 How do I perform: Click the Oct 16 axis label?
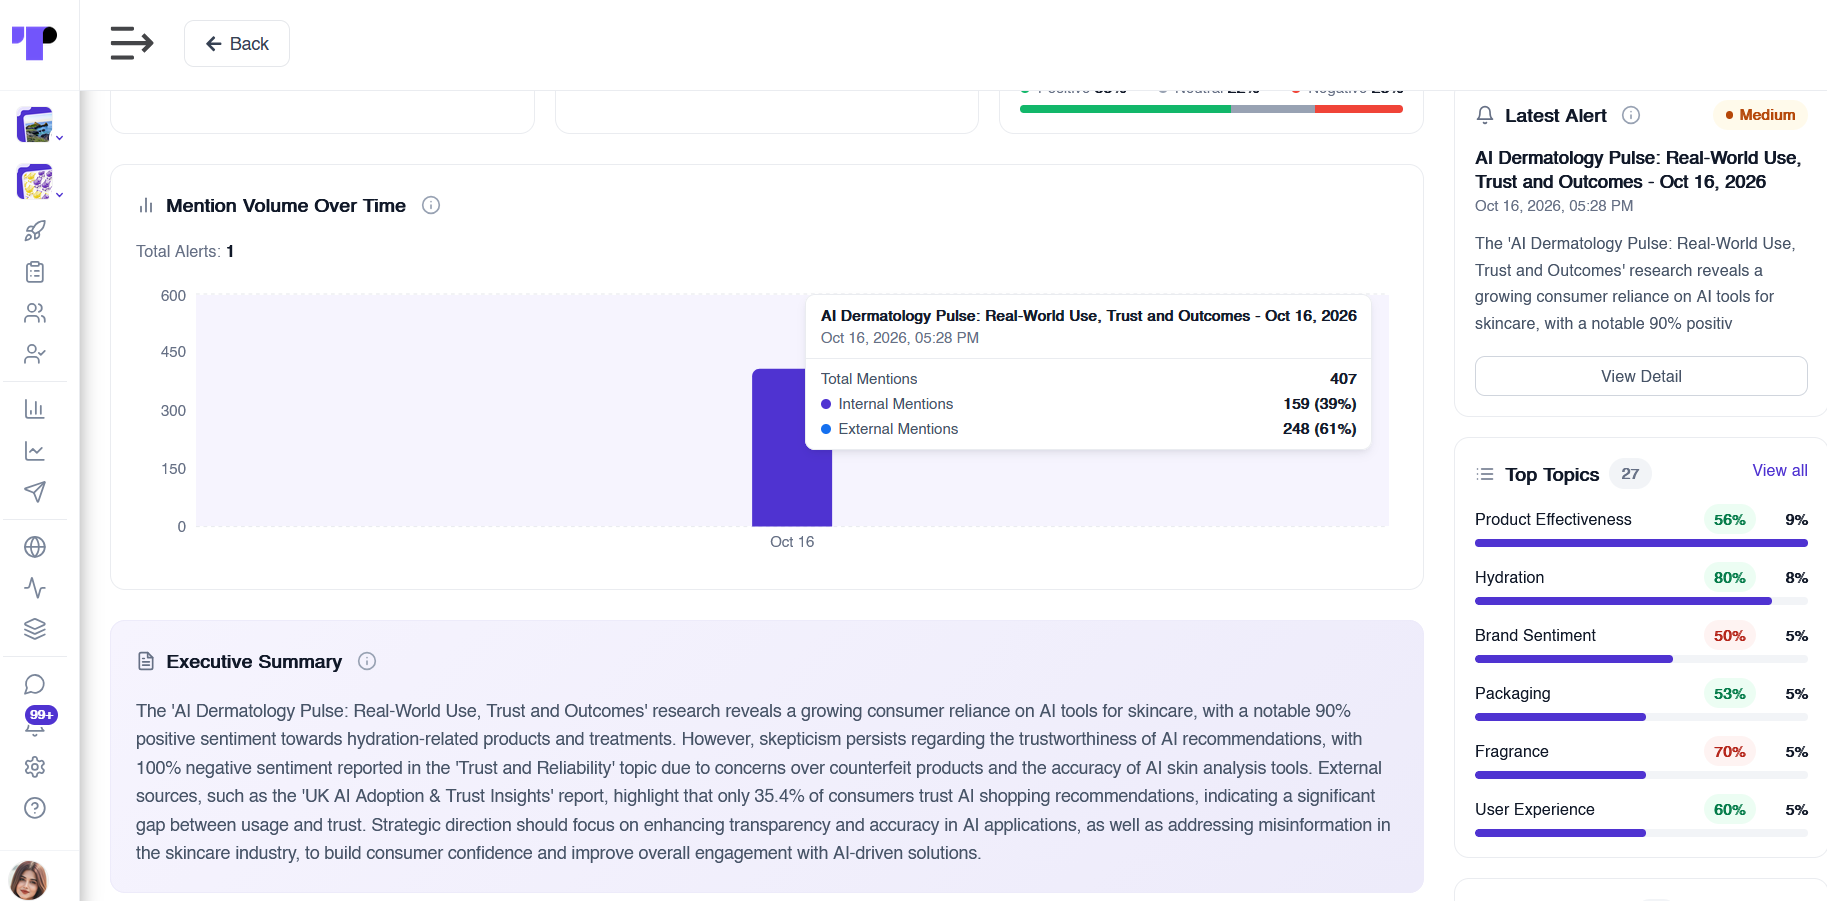coord(792,542)
